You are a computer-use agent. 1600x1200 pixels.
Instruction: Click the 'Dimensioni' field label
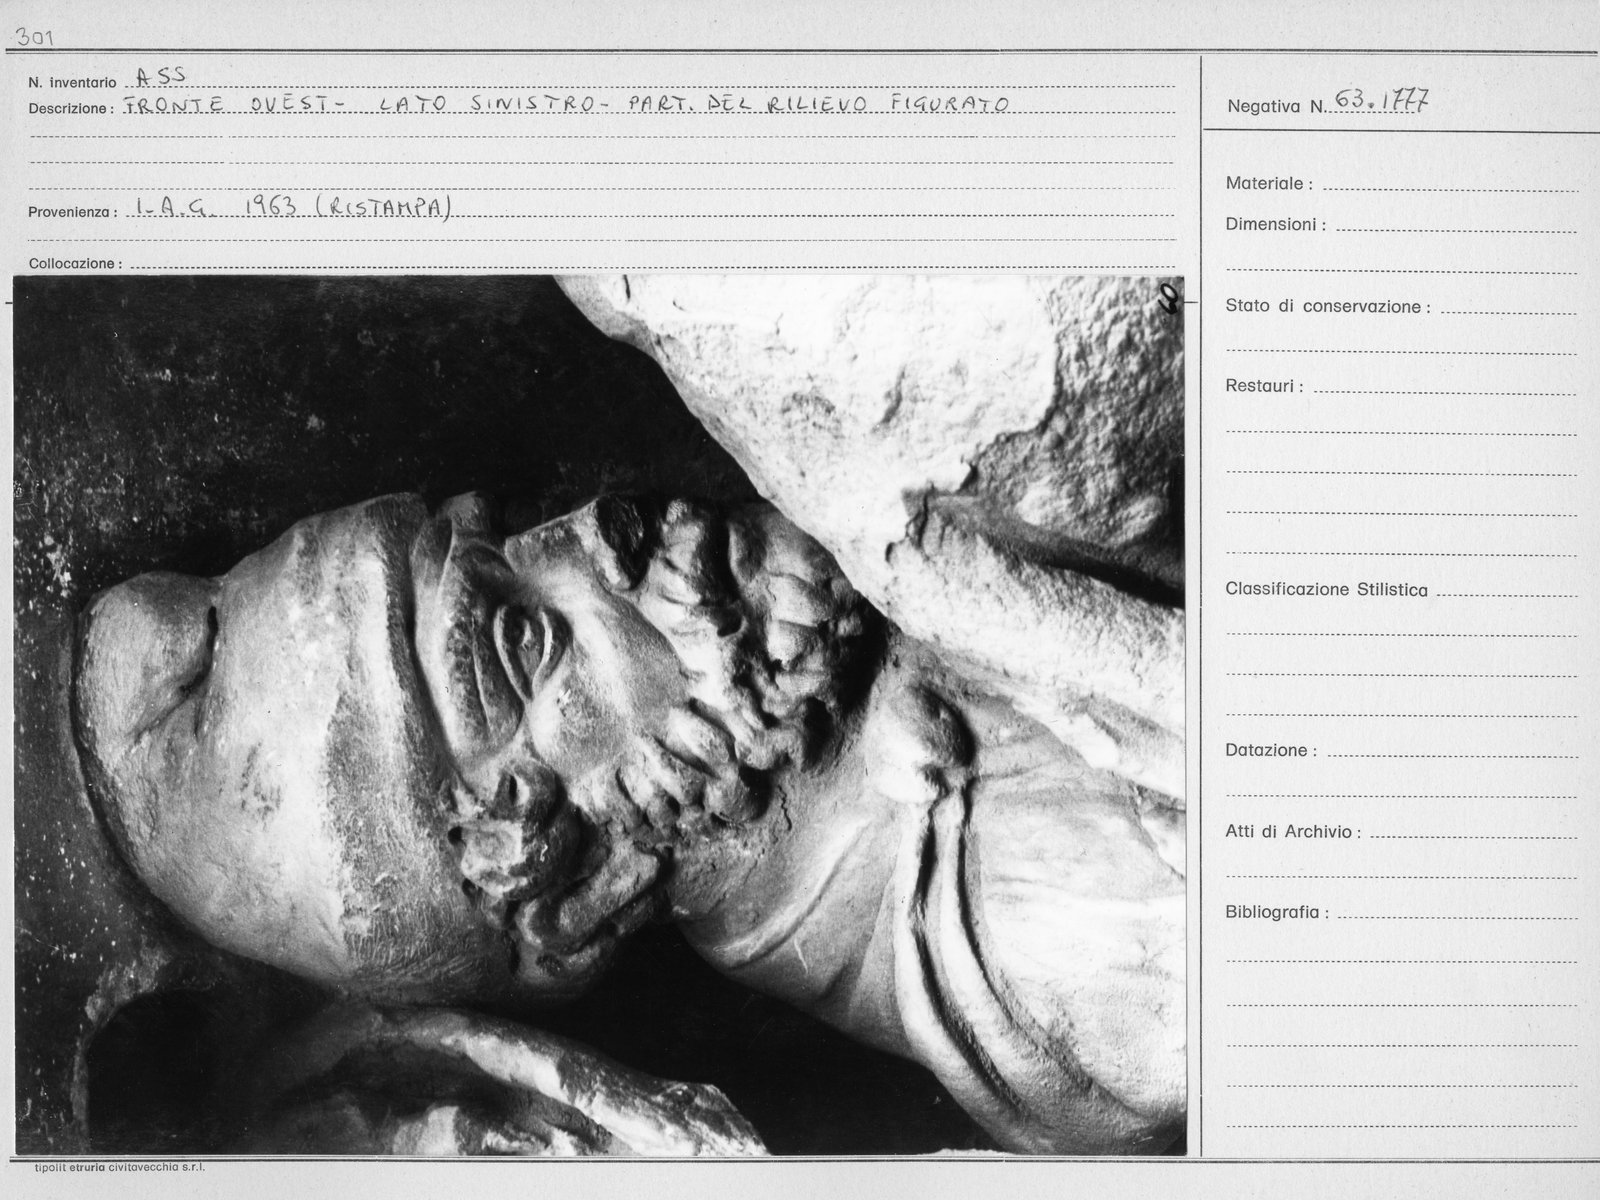(1276, 225)
